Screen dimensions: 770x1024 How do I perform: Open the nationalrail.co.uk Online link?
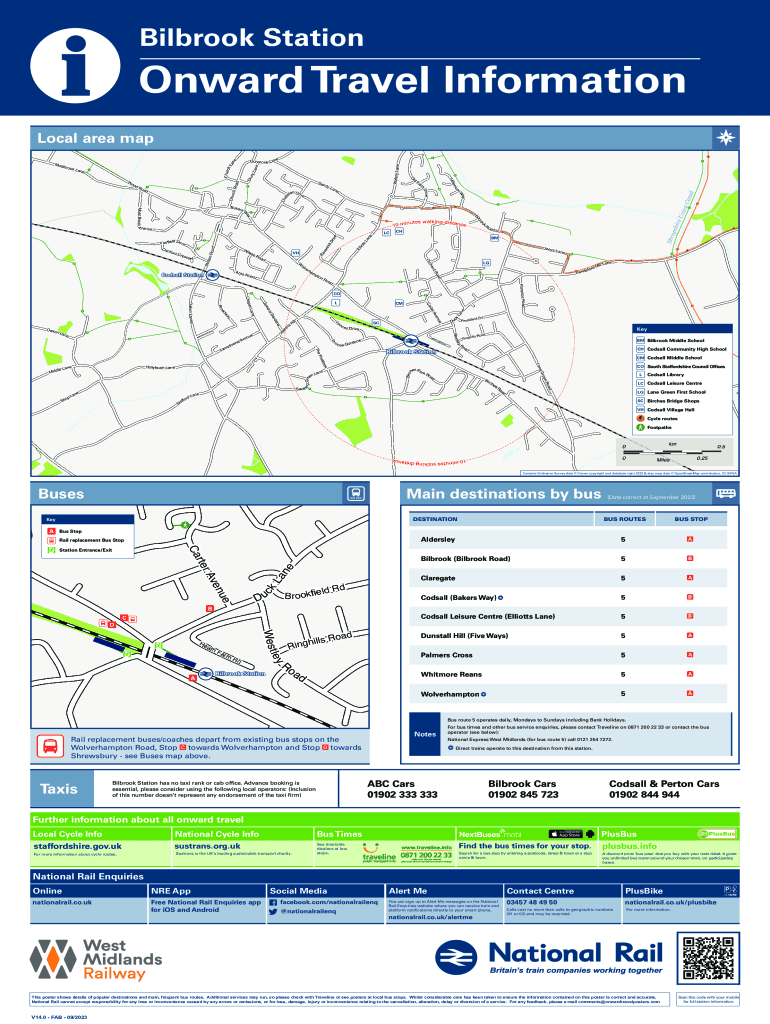62,903
